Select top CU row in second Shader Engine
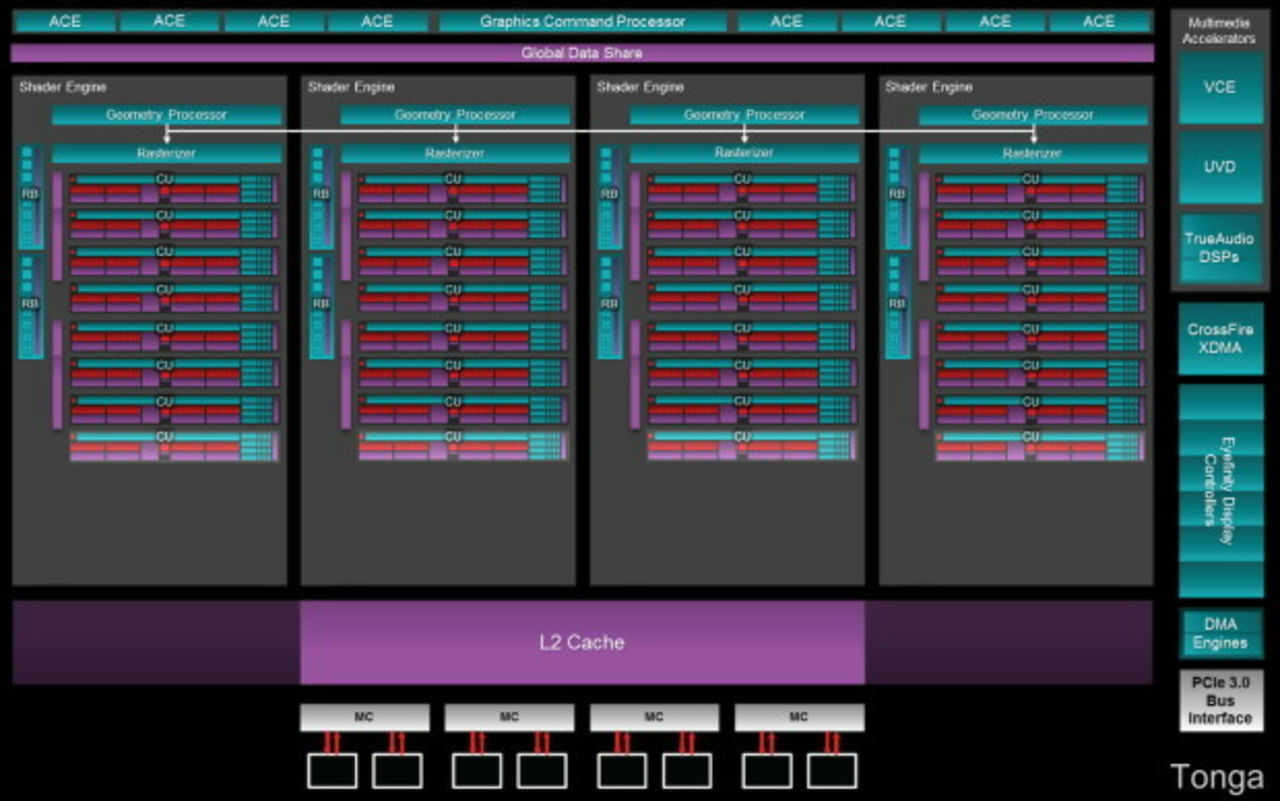This screenshot has width=1280, height=801. click(453, 189)
